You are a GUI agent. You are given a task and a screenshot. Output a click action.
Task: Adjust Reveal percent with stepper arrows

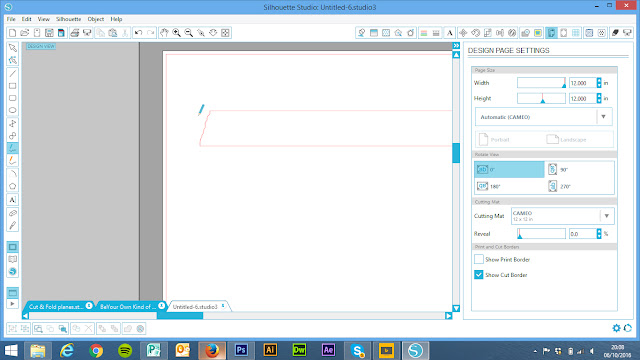tap(599, 233)
